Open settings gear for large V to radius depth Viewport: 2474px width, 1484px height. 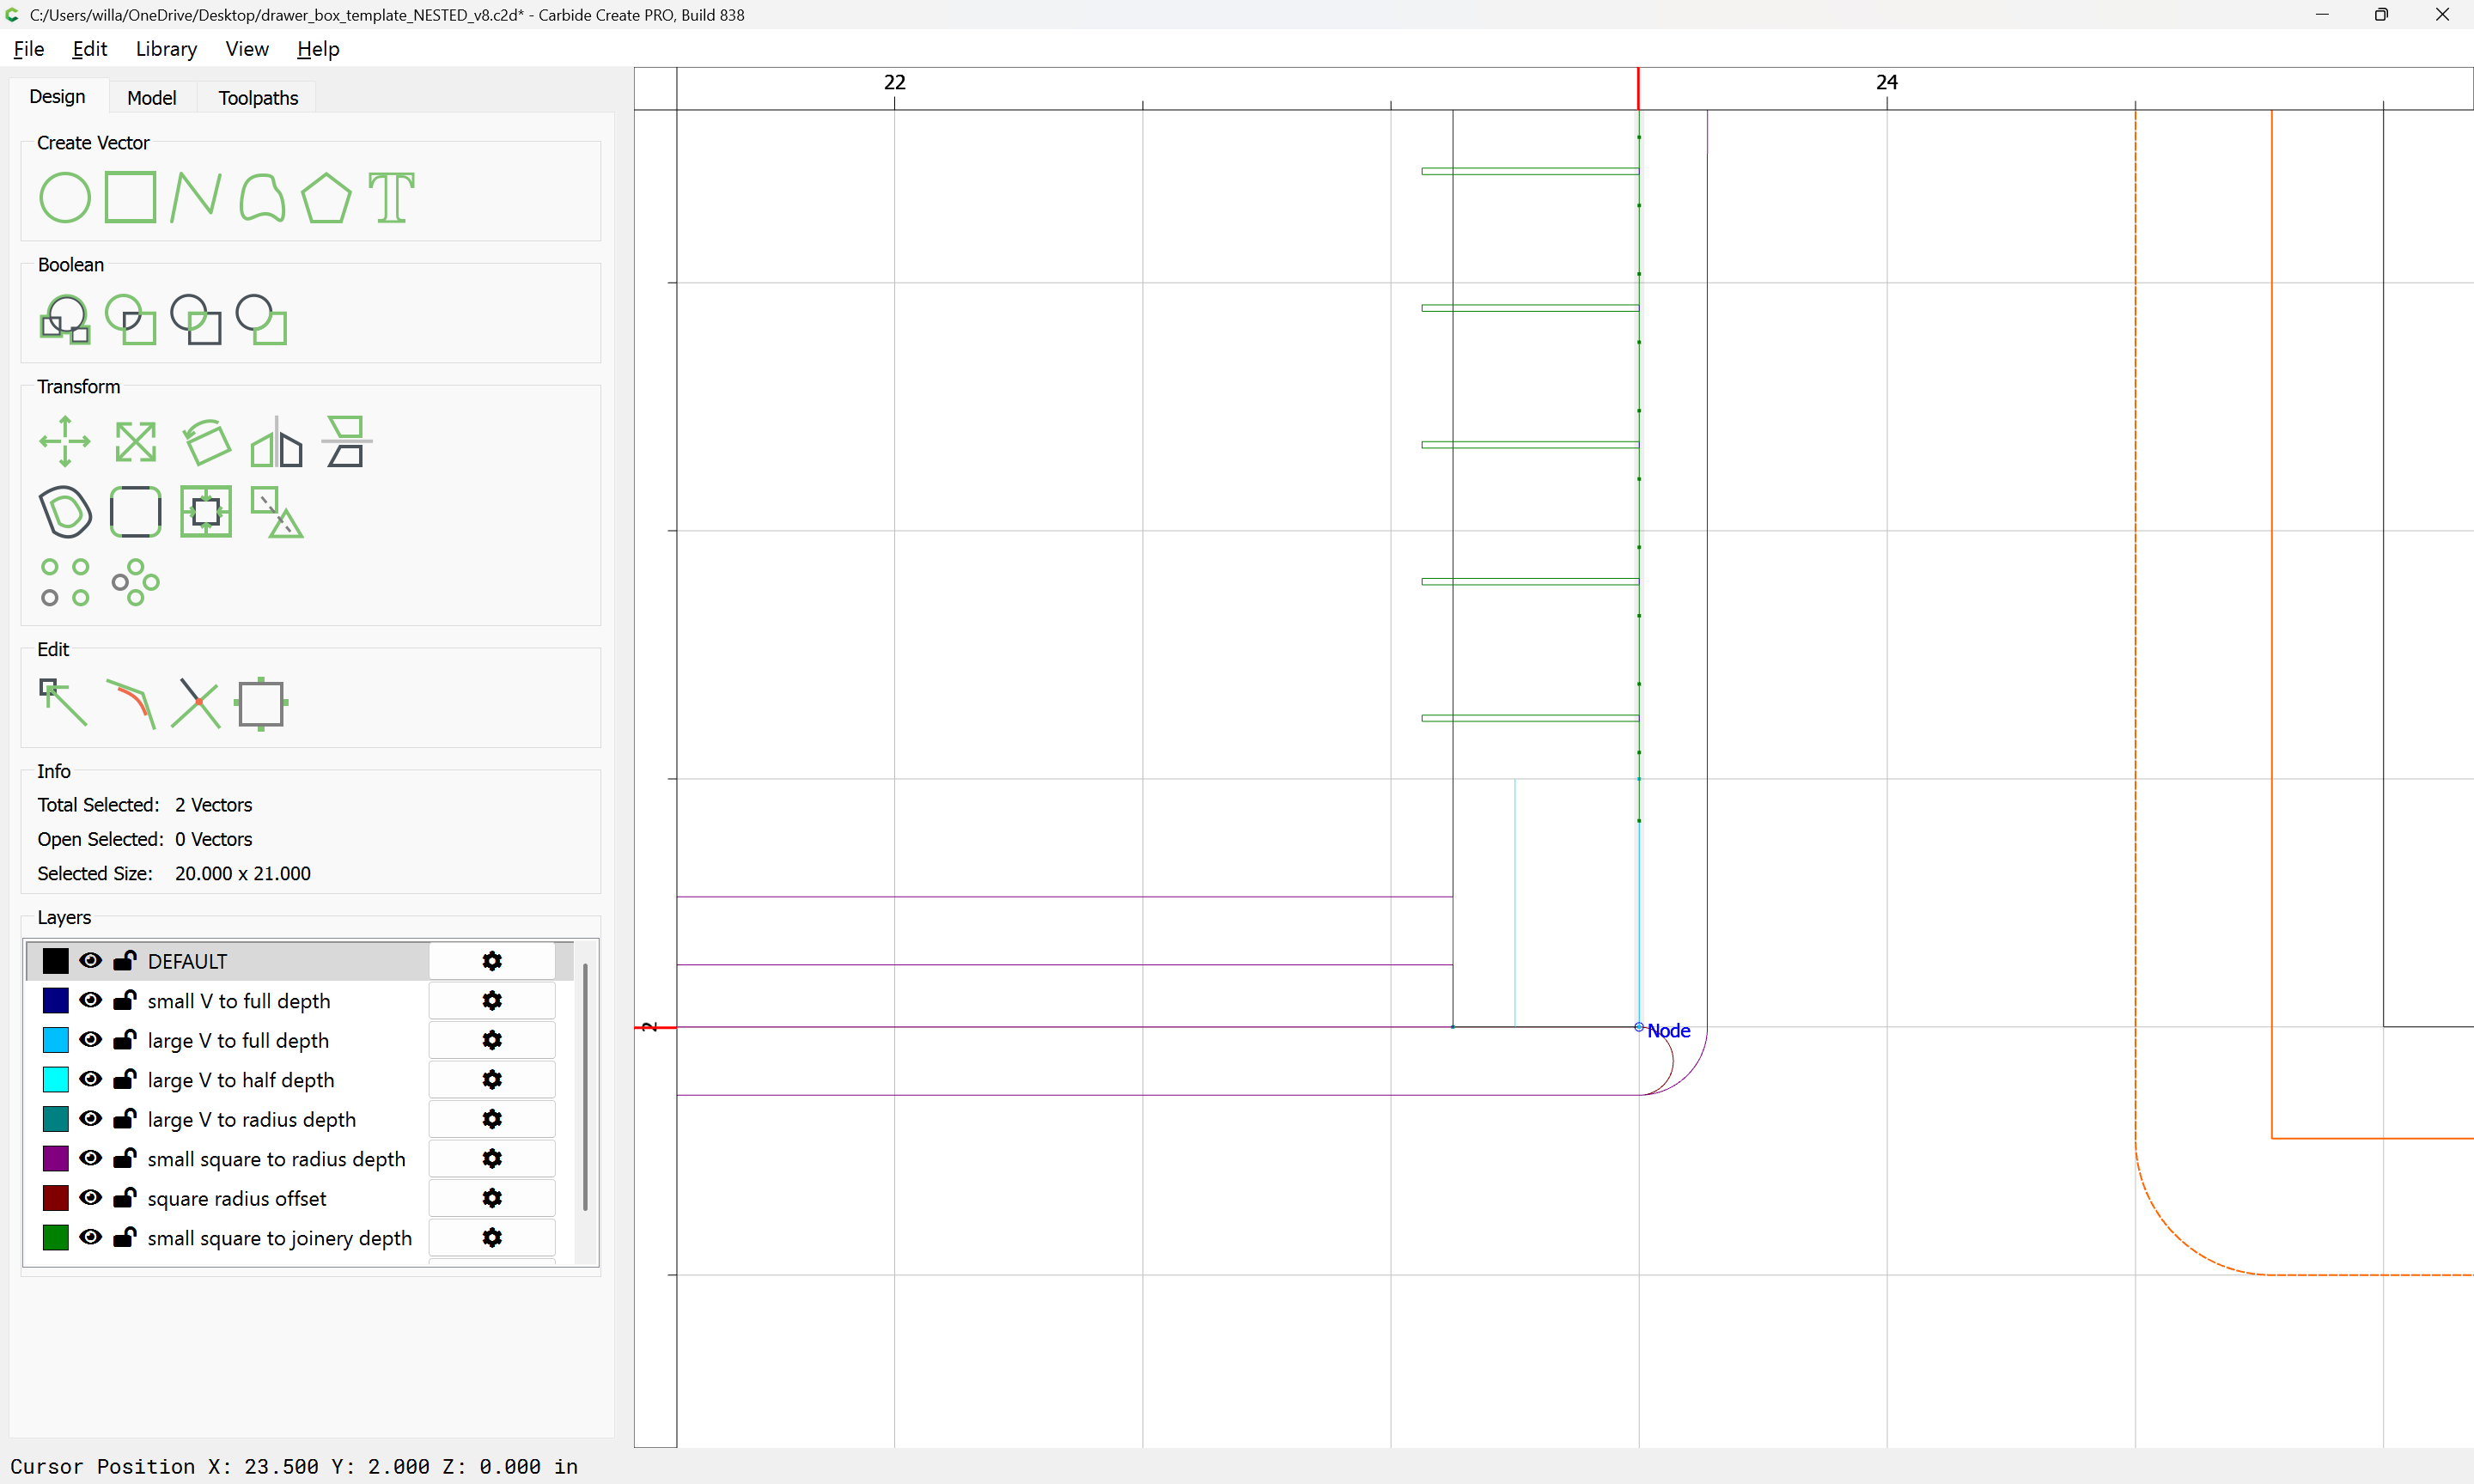click(491, 1119)
